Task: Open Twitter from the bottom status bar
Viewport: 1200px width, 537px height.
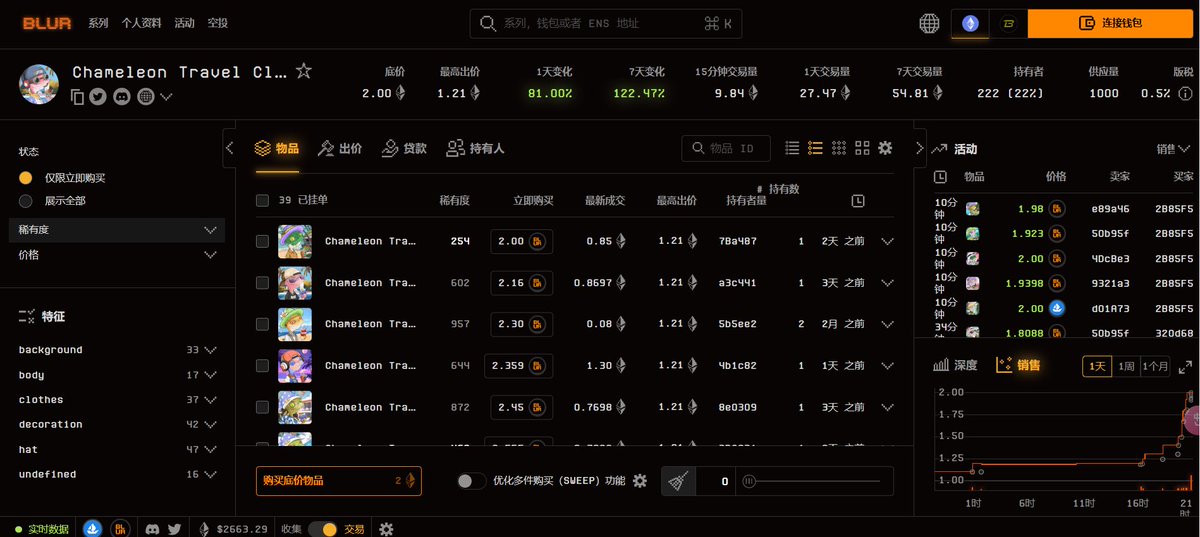Action: (x=174, y=529)
